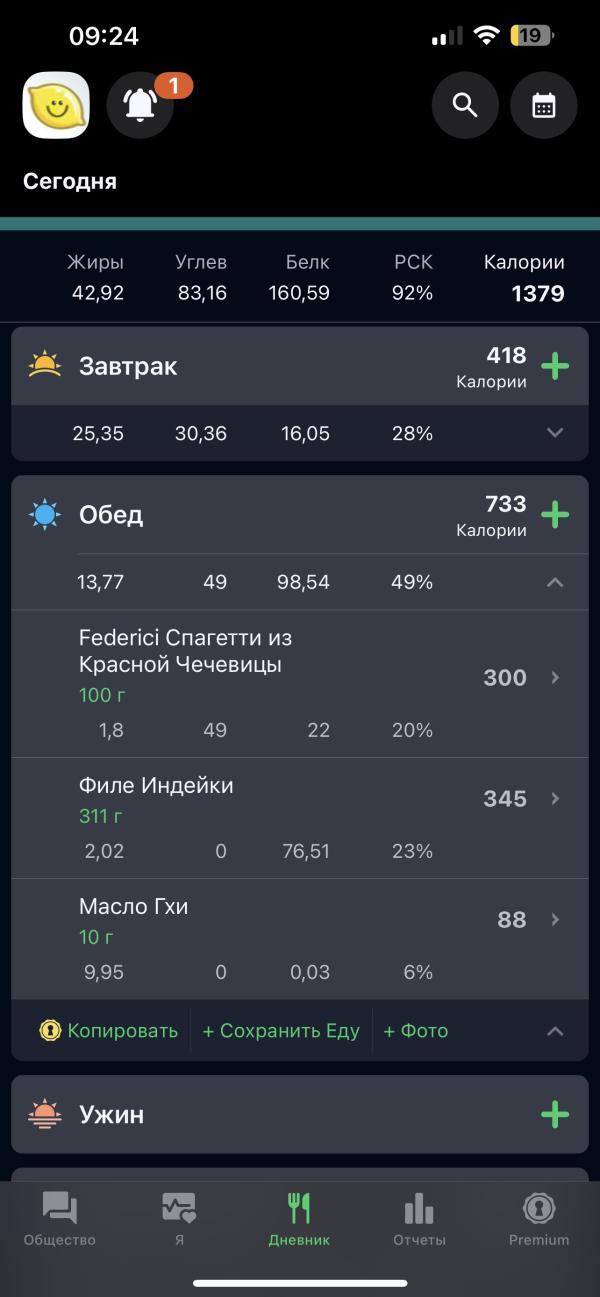This screenshot has height=1297, width=600.
Task: Tap the lemon profile avatar icon
Action: pyautogui.click(x=56, y=105)
